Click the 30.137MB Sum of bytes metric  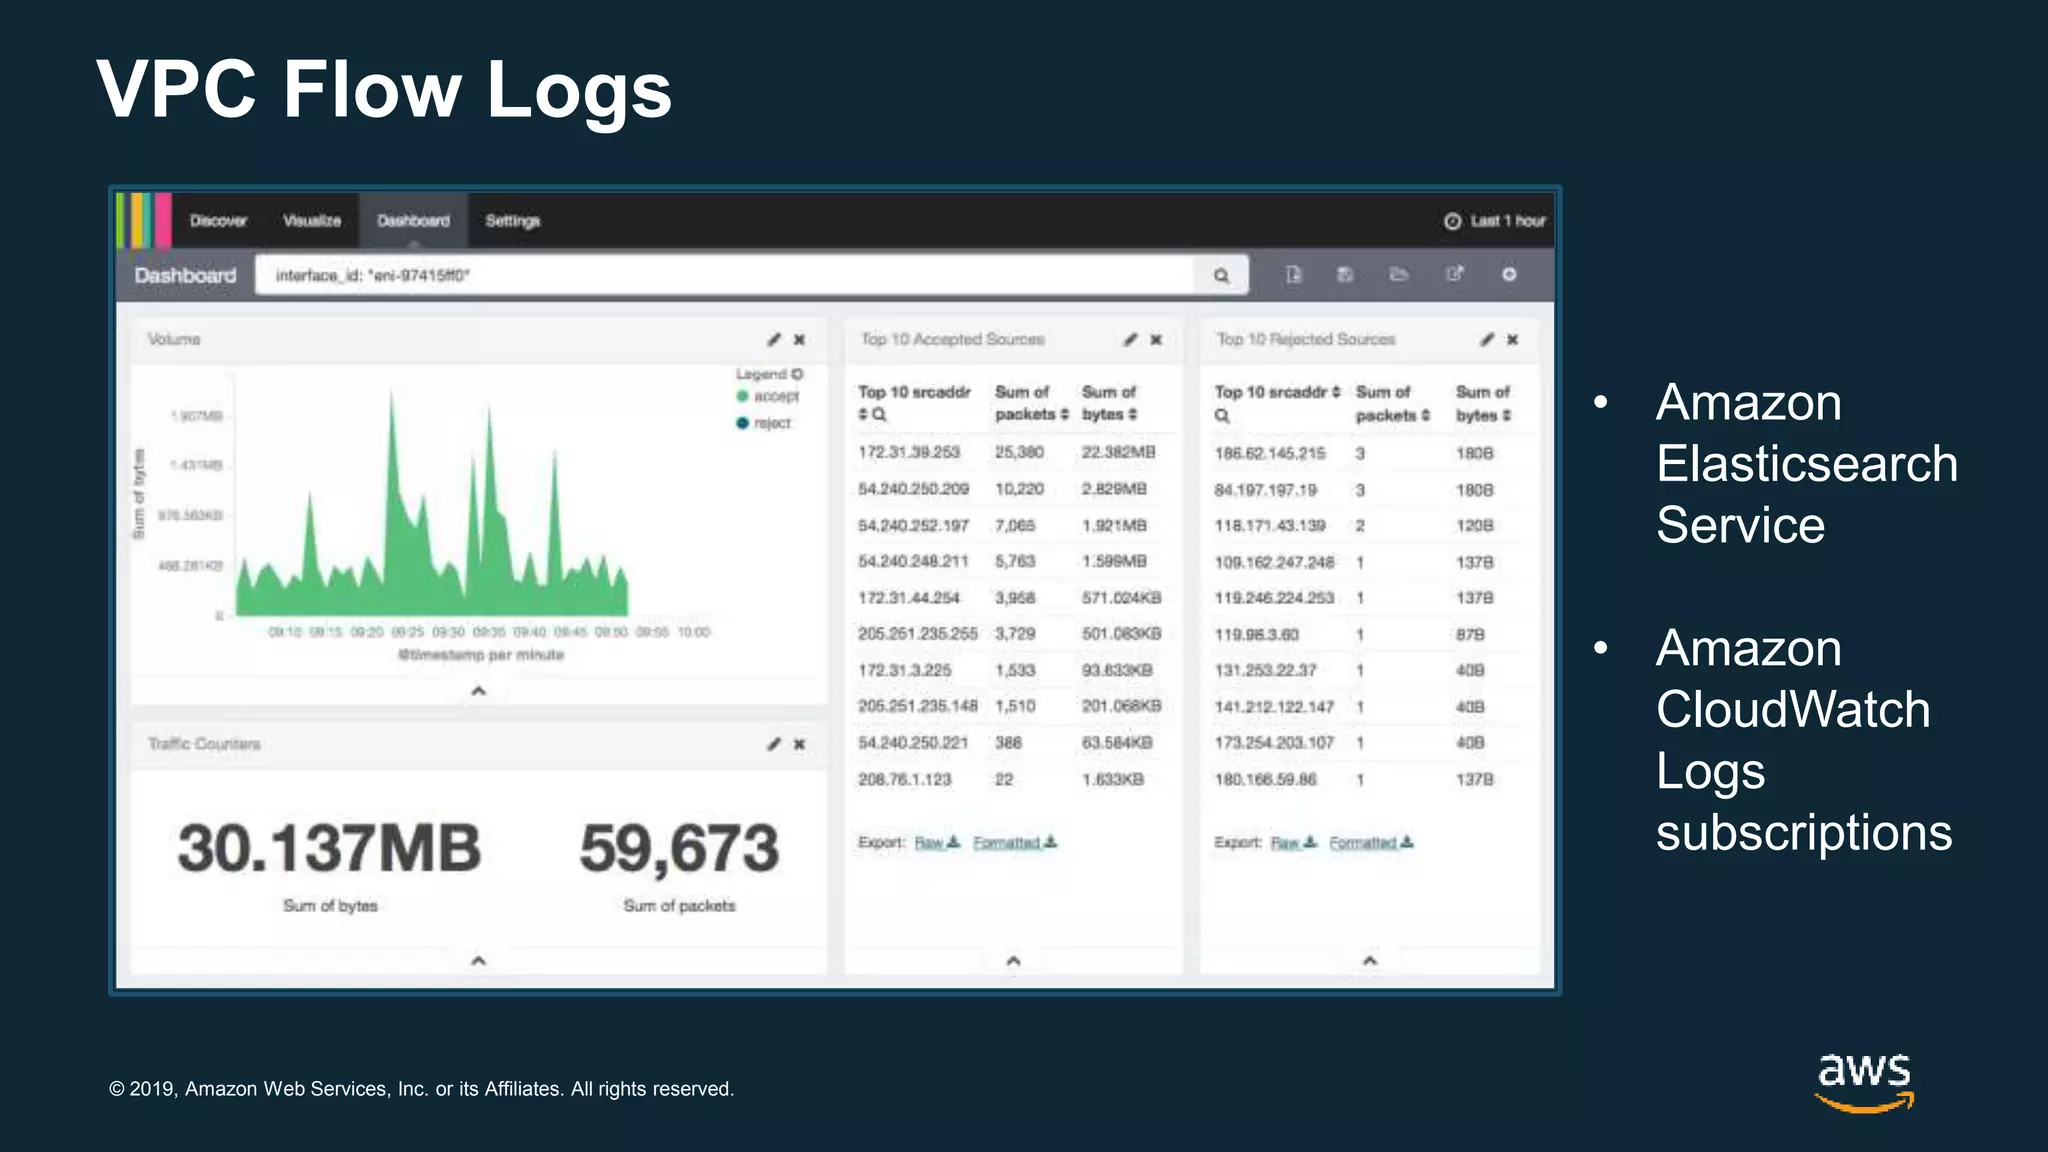[329, 848]
